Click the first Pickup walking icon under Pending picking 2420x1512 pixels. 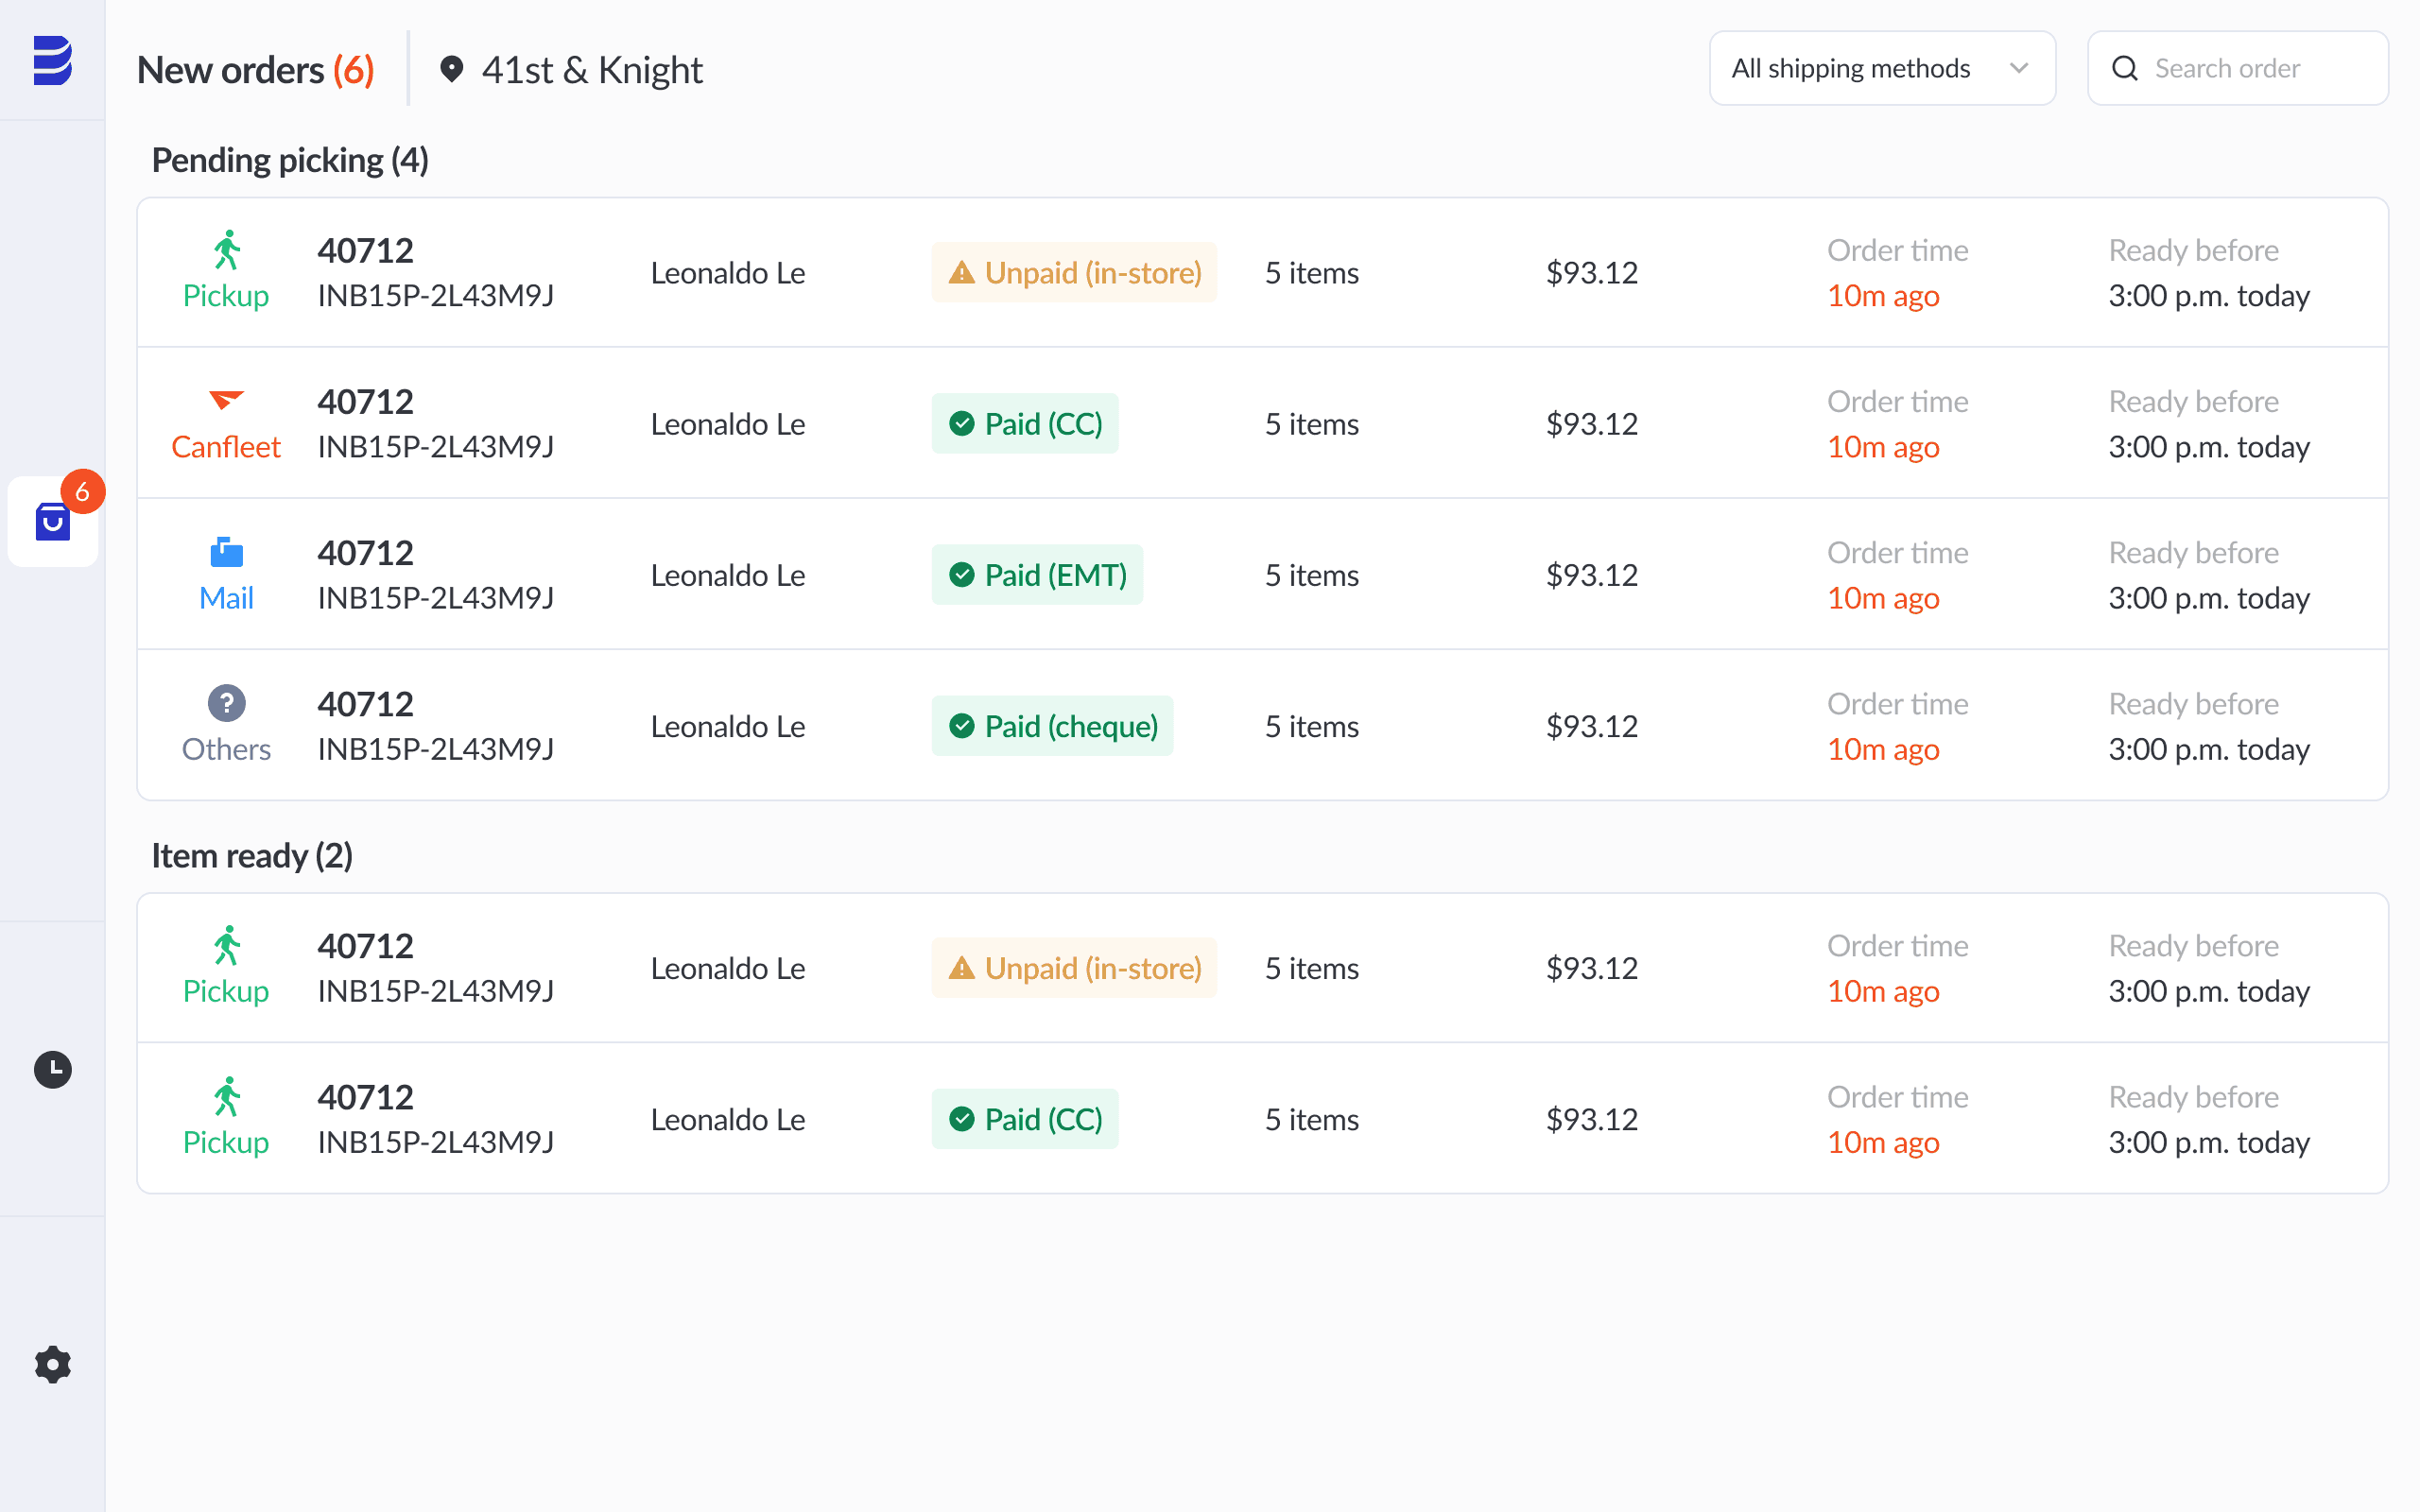pos(227,250)
